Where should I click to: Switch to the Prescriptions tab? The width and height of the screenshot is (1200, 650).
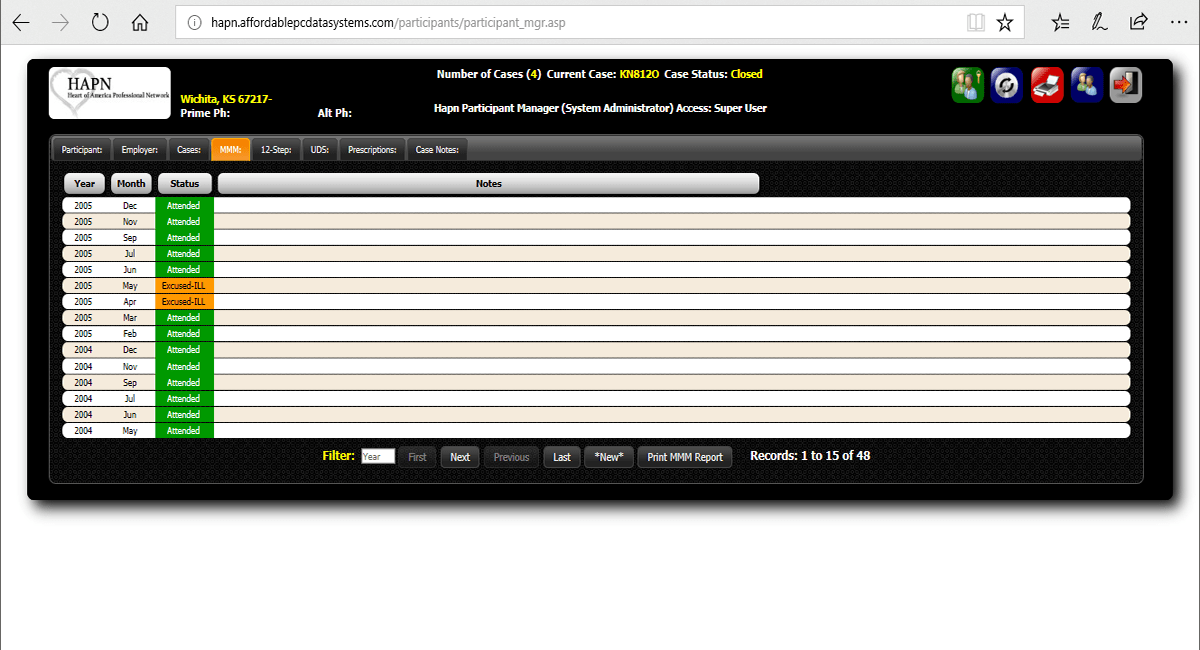pyautogui.click(x=372, y=148)
